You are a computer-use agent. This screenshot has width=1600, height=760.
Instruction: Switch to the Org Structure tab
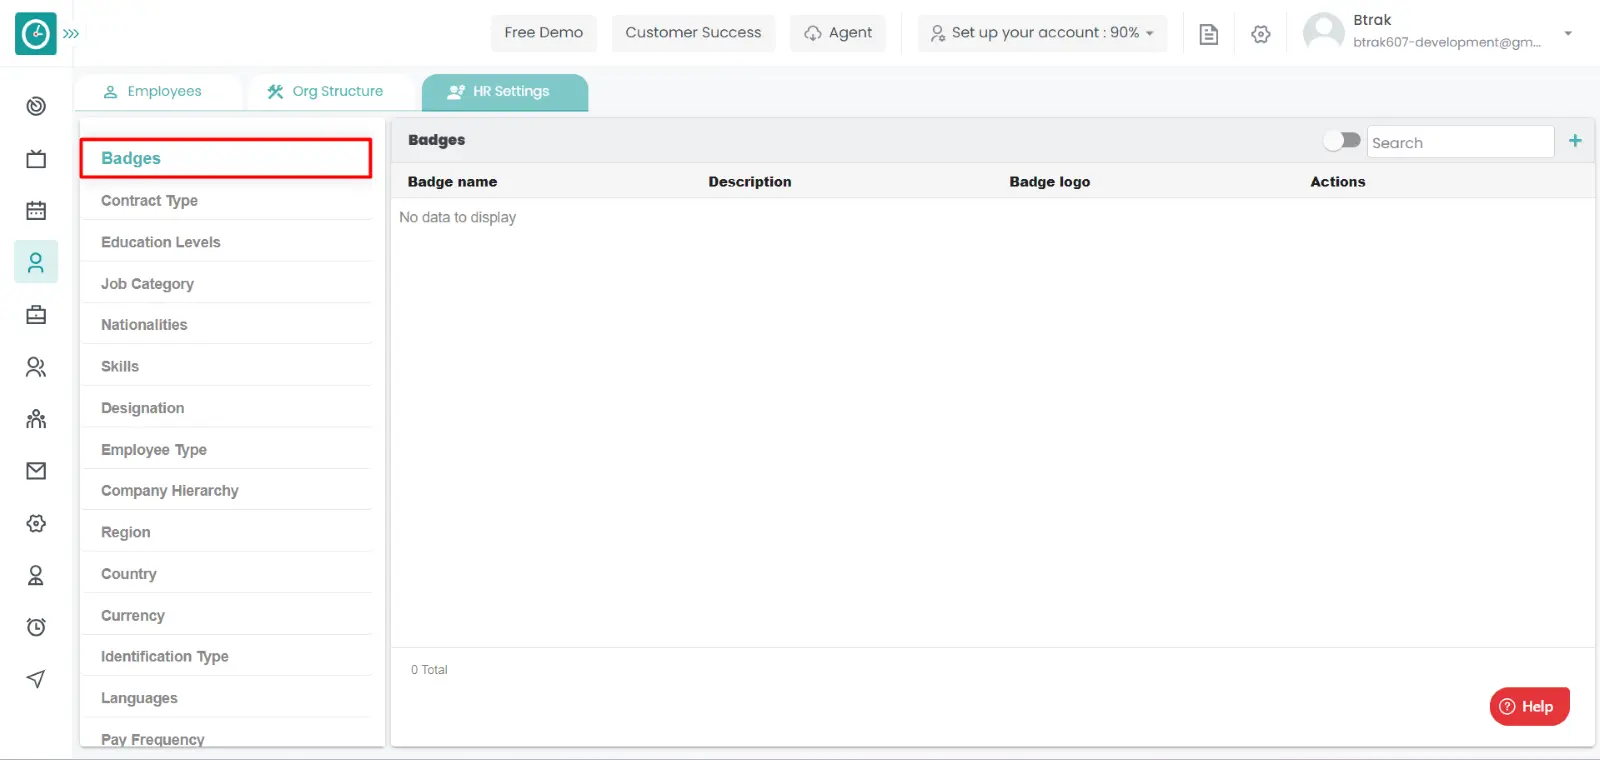tap(330, 92)
